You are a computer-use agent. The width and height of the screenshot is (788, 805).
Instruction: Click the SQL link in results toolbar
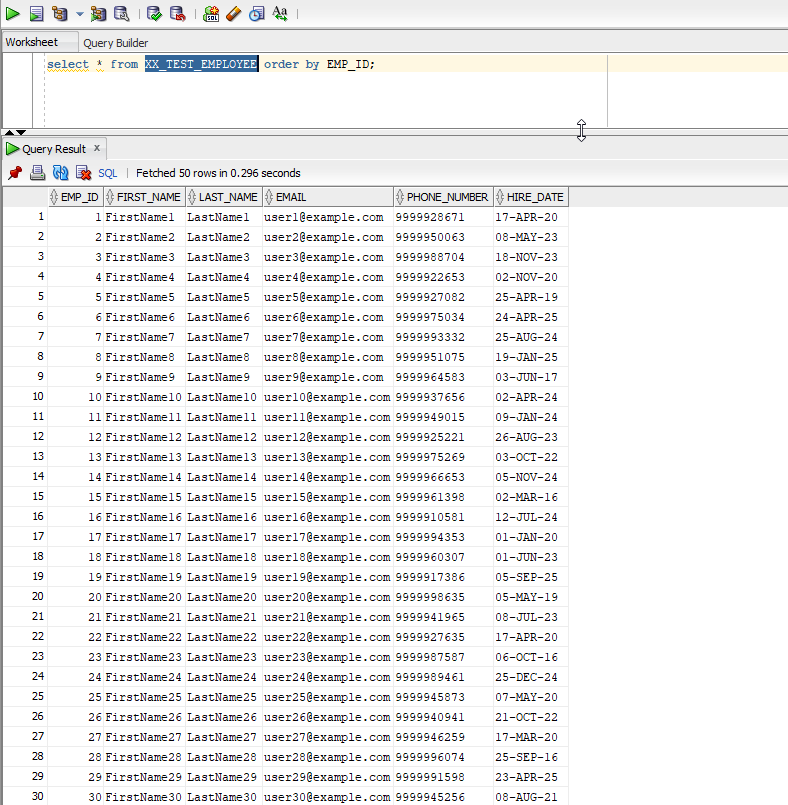pos(107,173)
